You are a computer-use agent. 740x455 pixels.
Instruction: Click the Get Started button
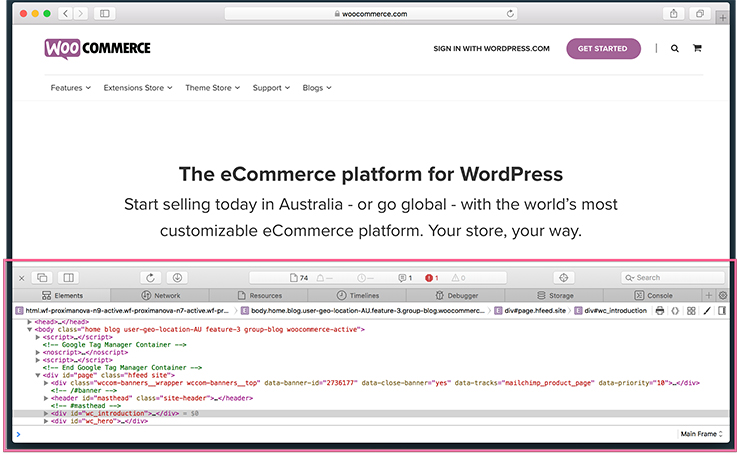tap(603, 48)
